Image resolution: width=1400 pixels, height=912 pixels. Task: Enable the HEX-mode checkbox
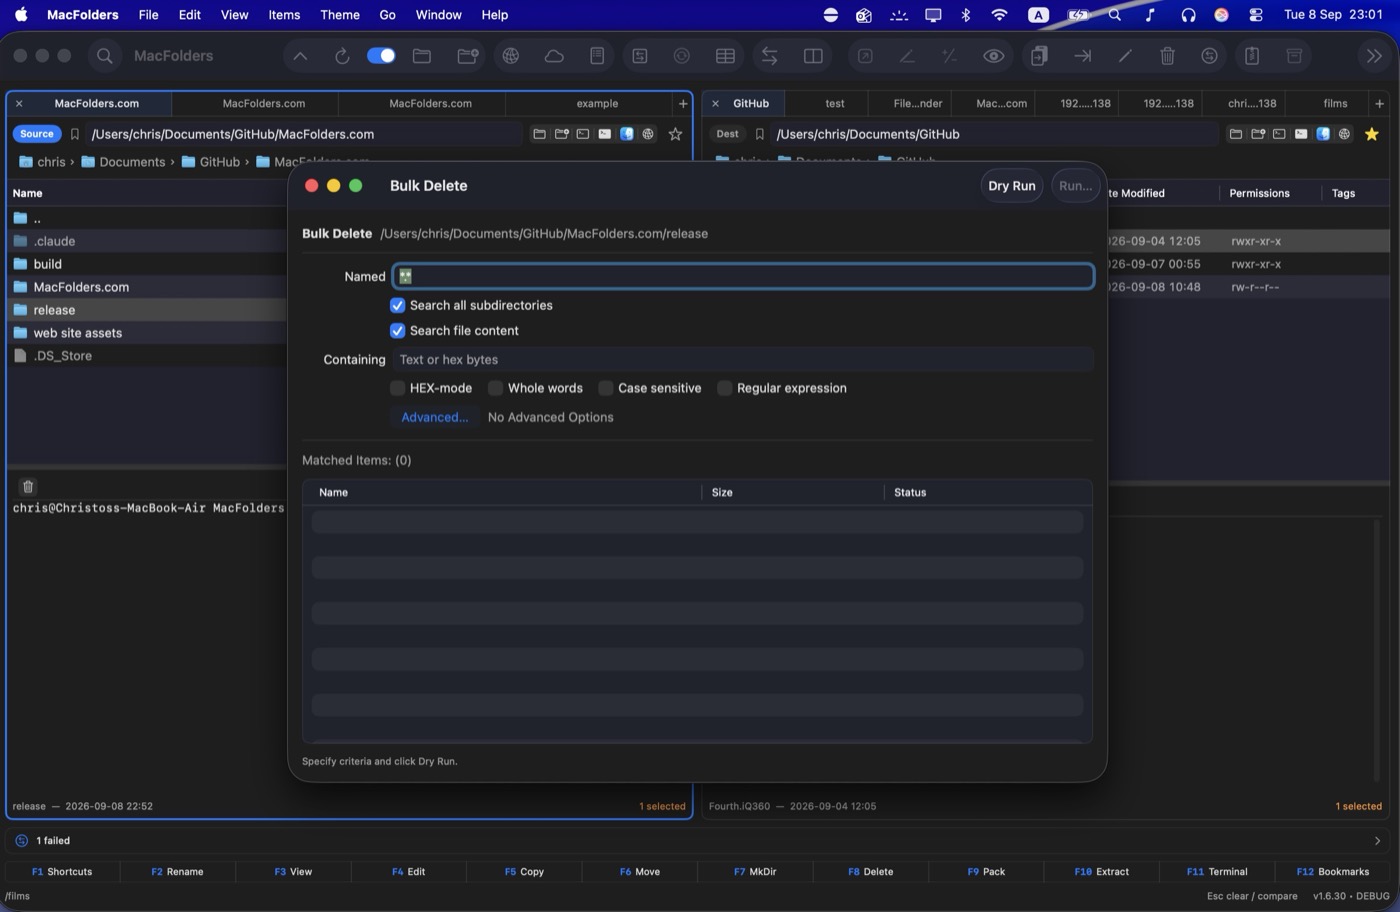tap(397, 388)
